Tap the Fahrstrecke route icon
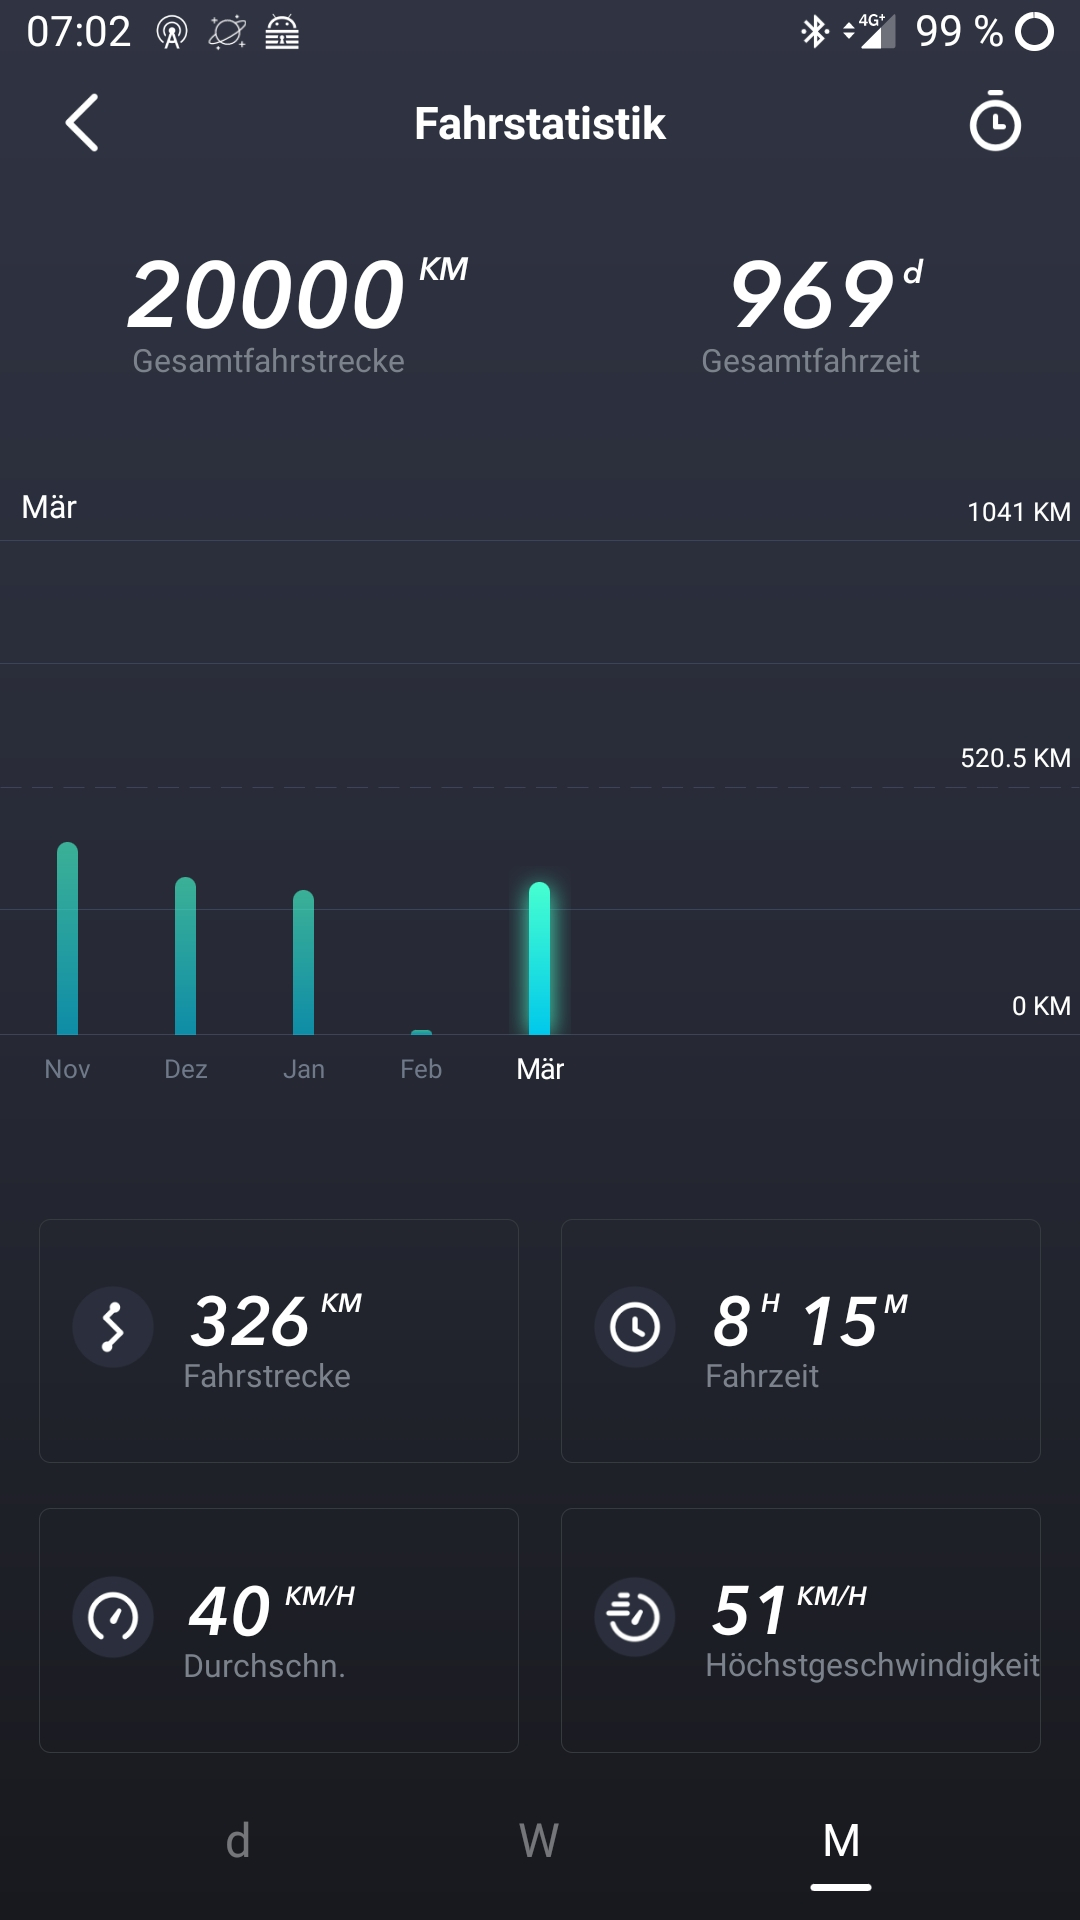This screenshot has height=1920, width=1080. point(113,1327)
